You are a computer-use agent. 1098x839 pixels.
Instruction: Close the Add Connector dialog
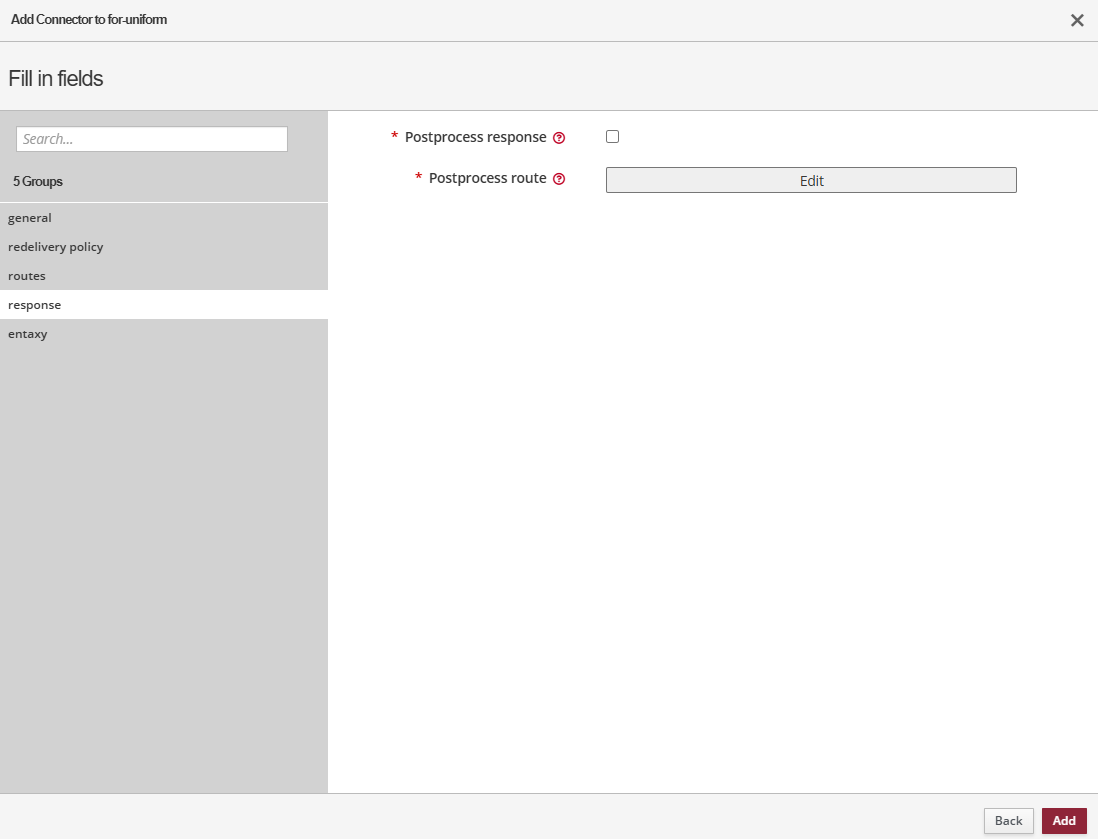[x=1077, y=20]
